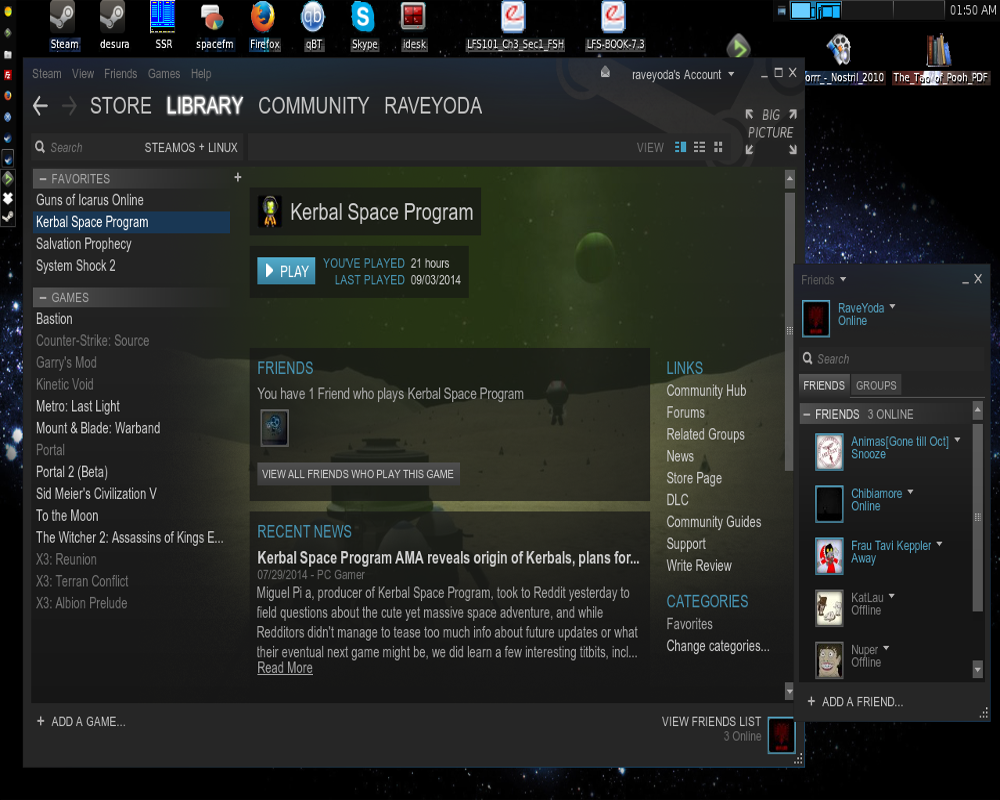The image size is (1000, 800).
Task: Enter Big Picture mode
Action: [x=771, y=131]
